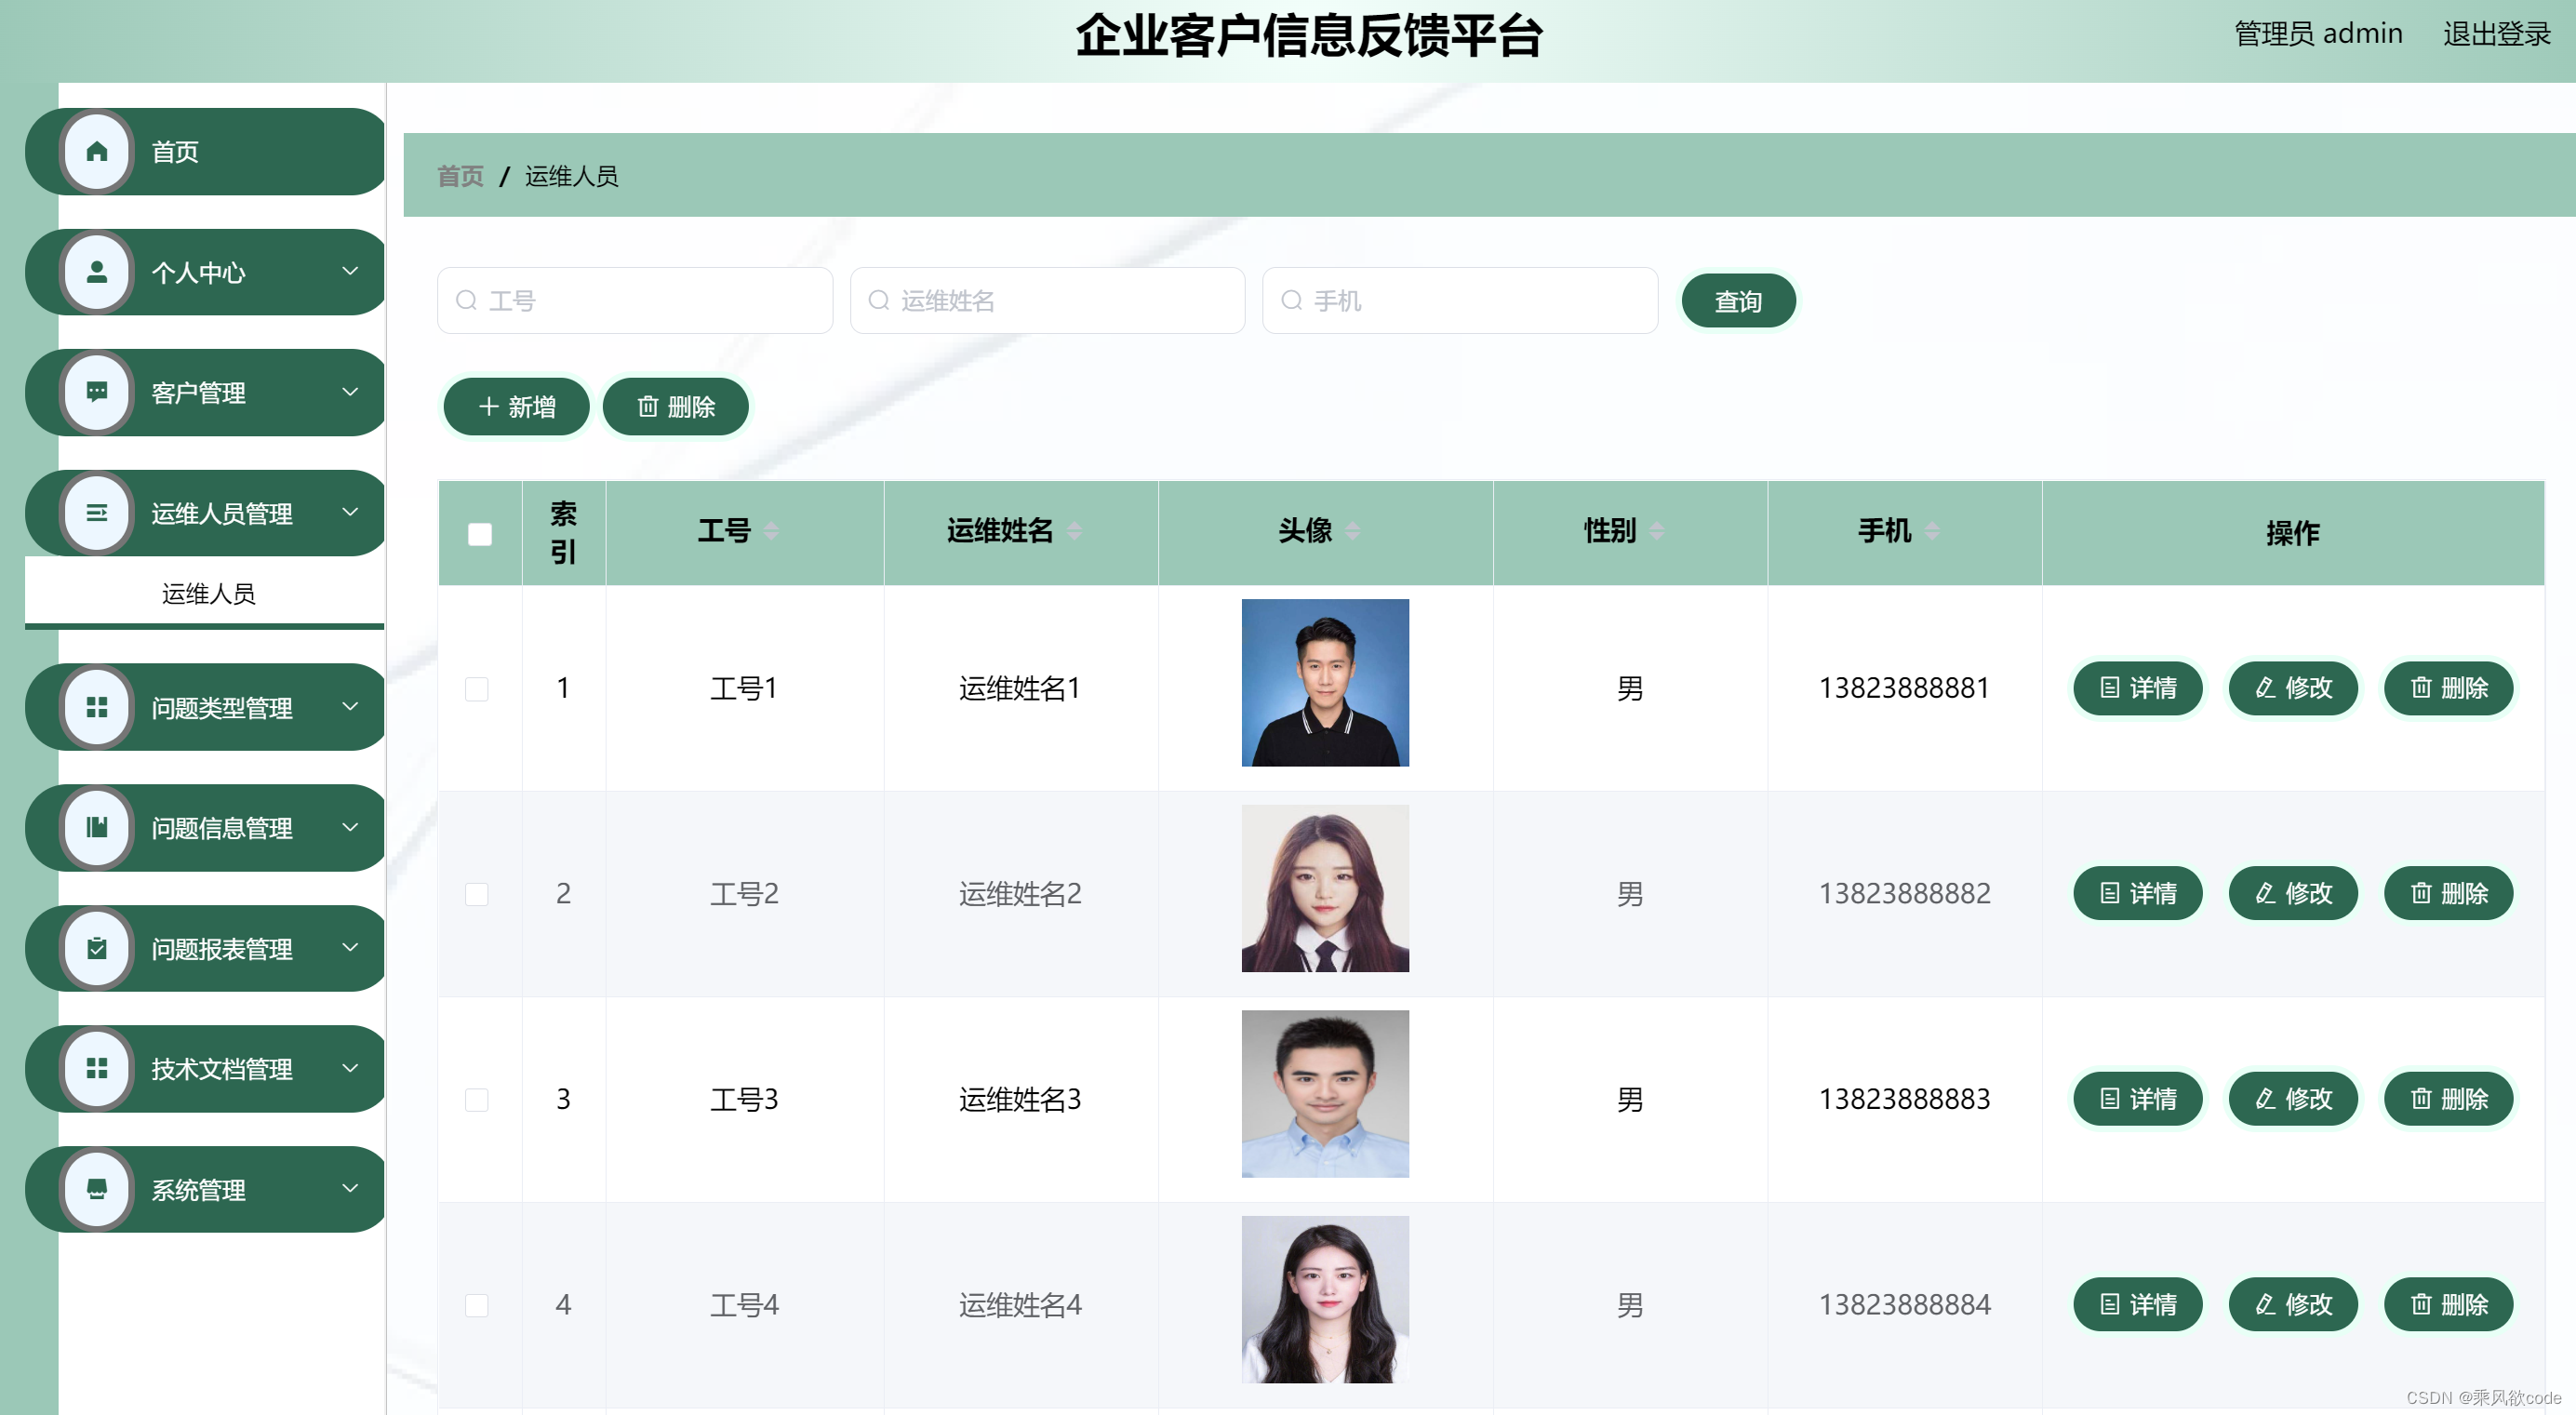Click the clipboard icon on 问题报表管理
Image resolution: width=2576 pixels, height=1415 pixels.
coord(97,948)
